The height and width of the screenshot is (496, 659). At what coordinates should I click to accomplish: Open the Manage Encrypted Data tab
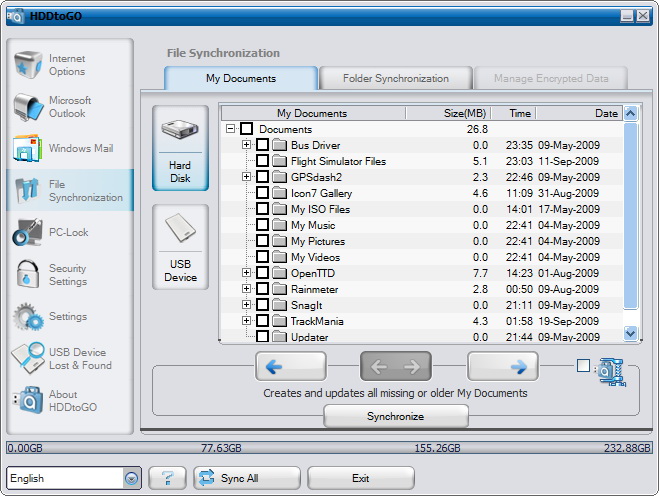click(551, 78)
